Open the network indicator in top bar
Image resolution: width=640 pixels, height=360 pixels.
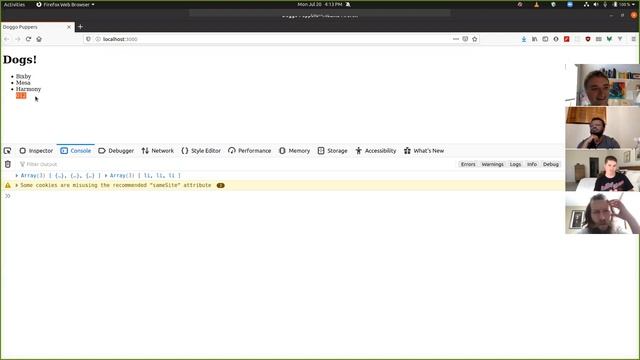coord(586,4)
